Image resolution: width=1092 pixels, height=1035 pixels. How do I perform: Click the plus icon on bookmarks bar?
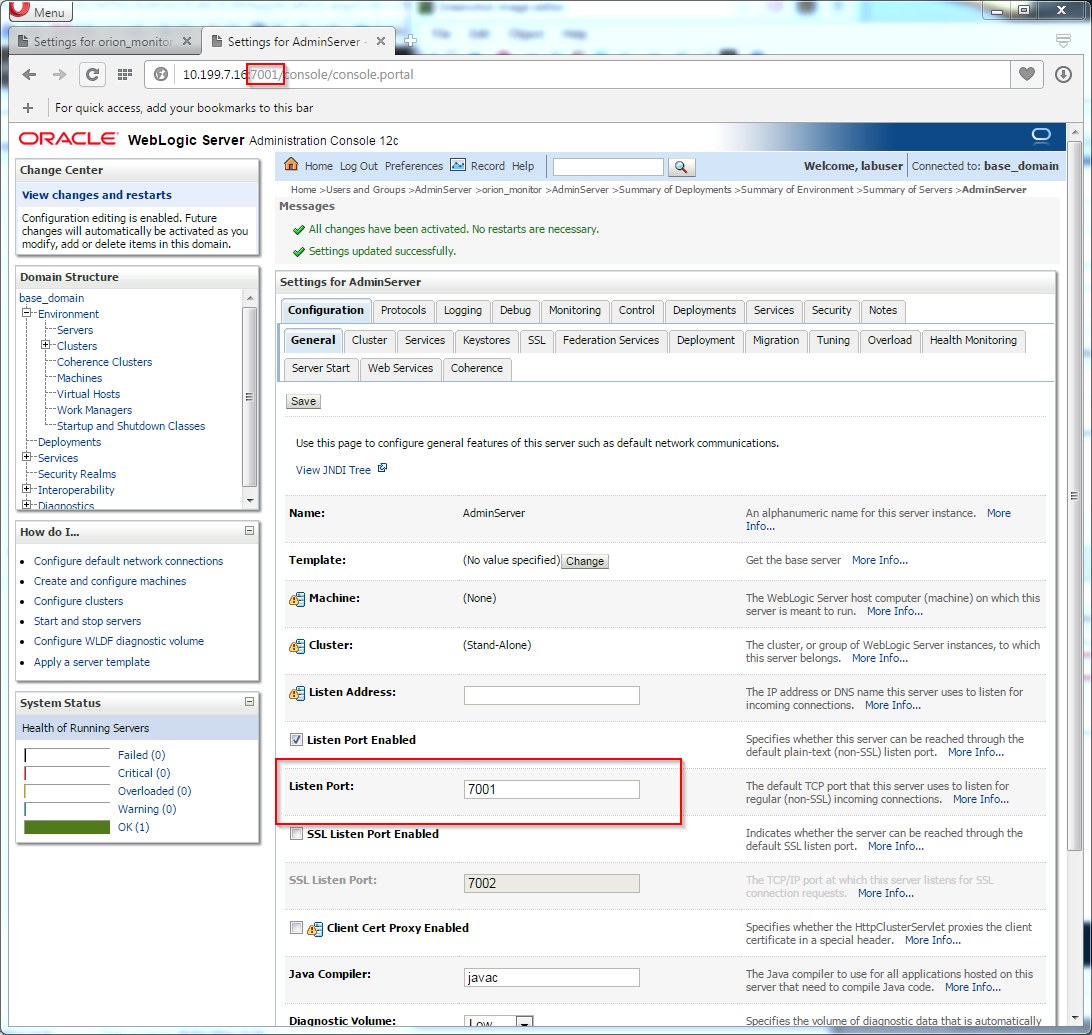tap(28, 108)
